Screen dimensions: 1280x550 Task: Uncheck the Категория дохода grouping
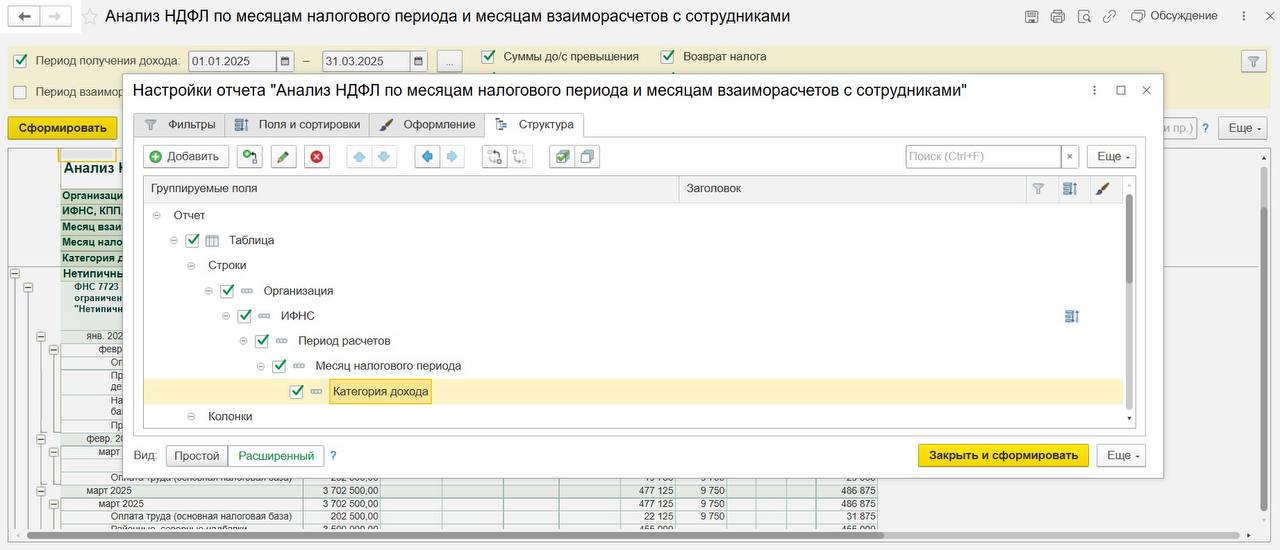[296, 391]
